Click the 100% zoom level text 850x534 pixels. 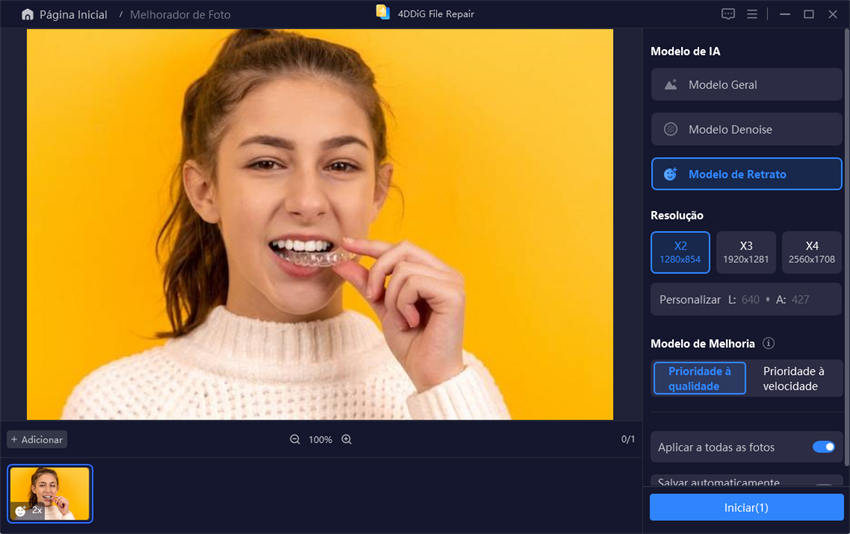click(320, 440)
